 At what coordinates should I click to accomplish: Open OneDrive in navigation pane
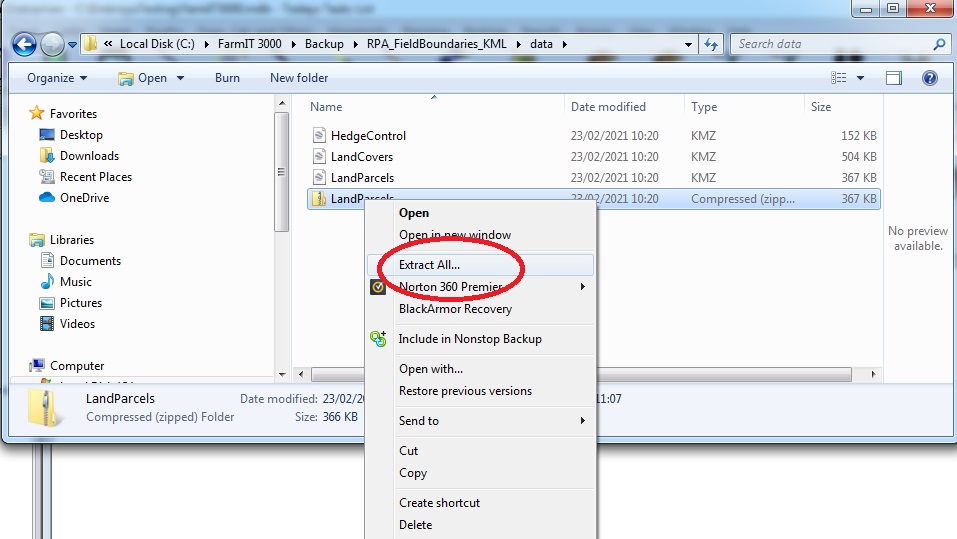click(x=84, y=198)
